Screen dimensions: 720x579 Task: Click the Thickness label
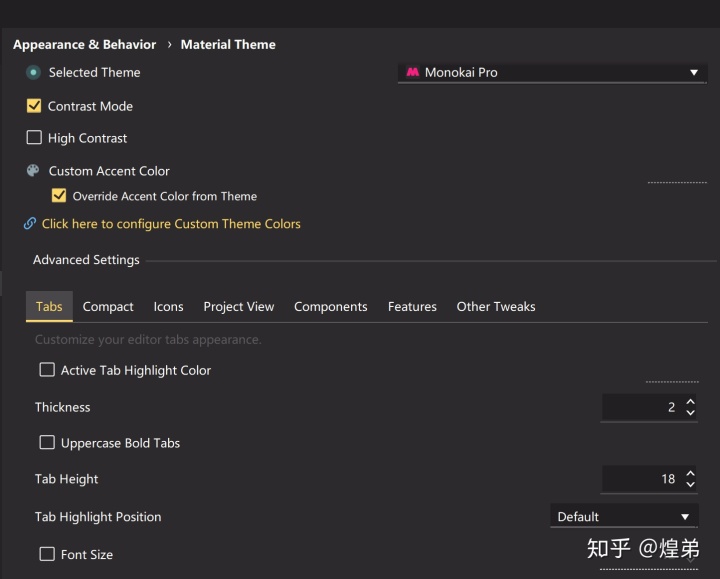point(62,407)
